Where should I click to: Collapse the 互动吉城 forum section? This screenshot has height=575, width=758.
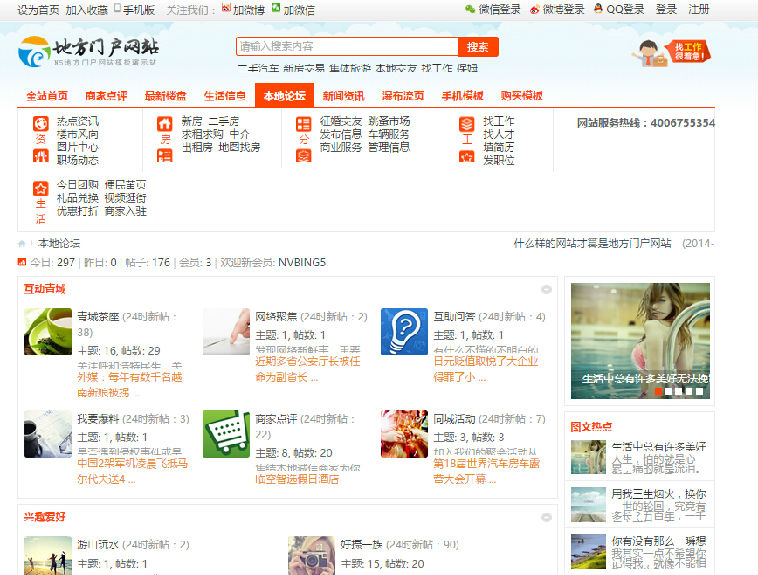click(546, 289)
